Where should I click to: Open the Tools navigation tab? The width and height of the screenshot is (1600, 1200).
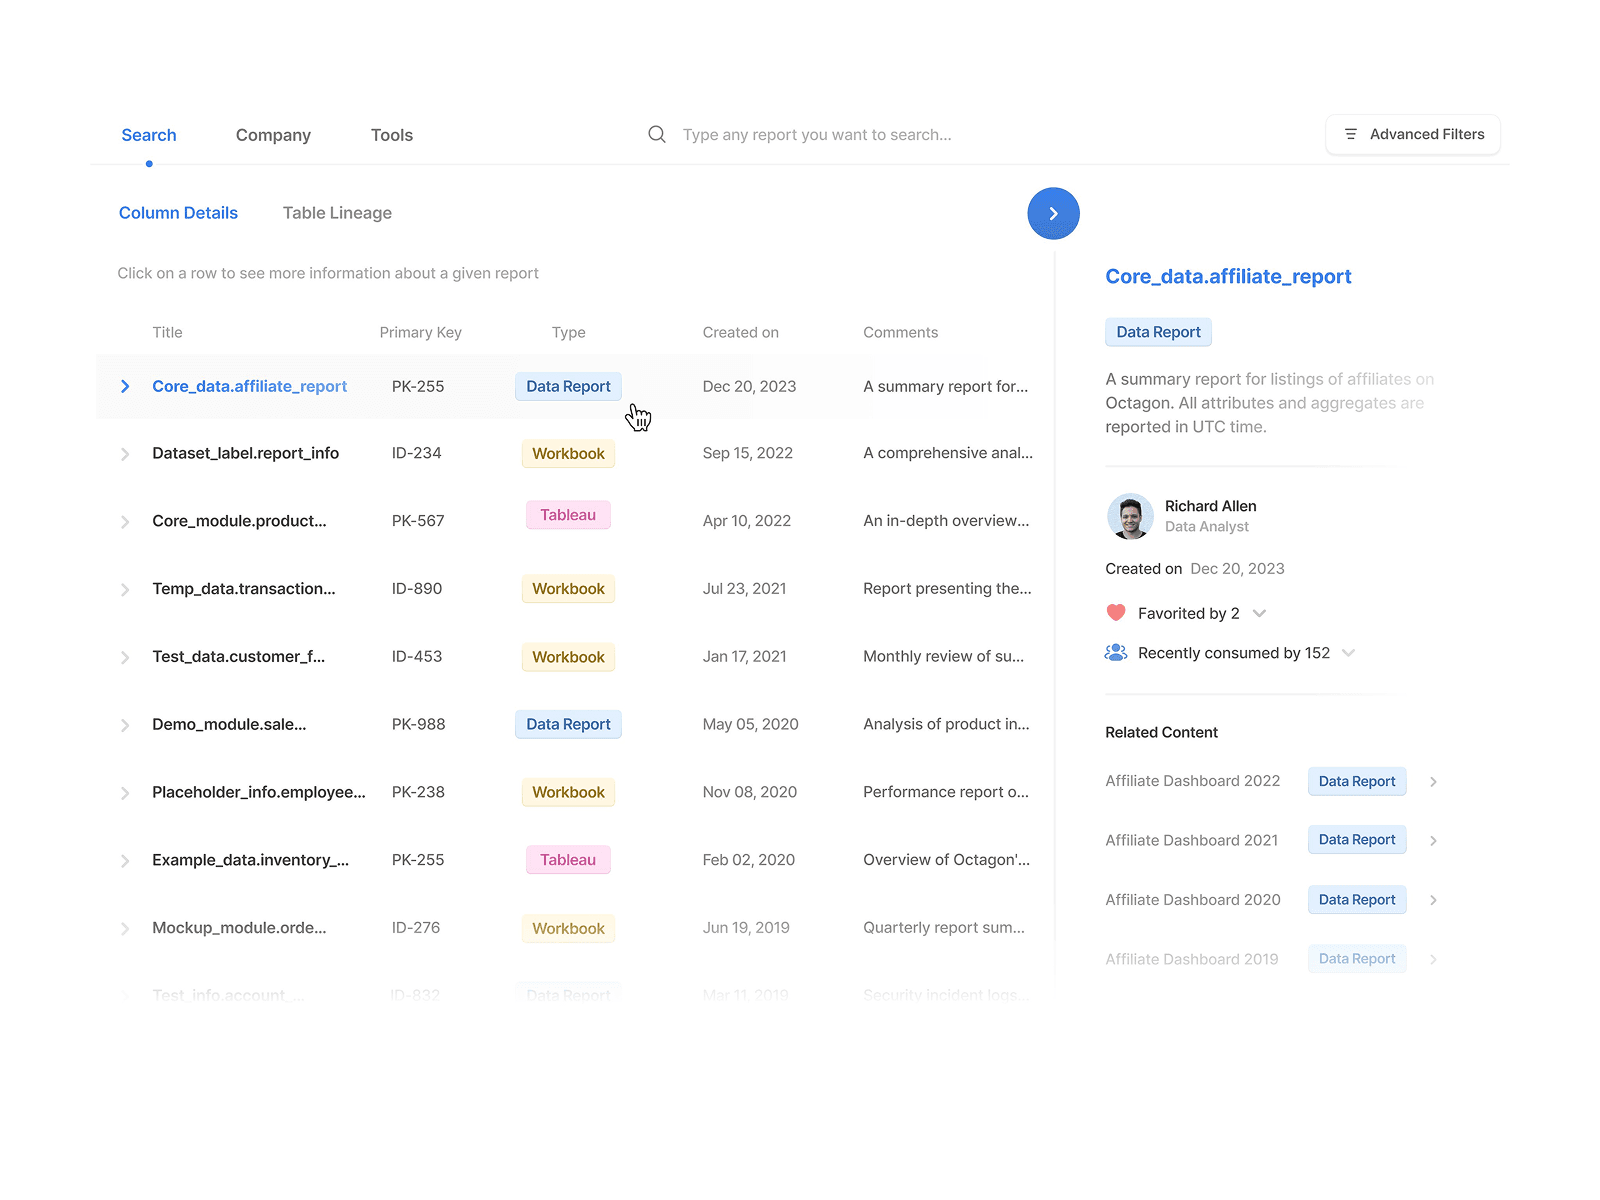(392, 135)
